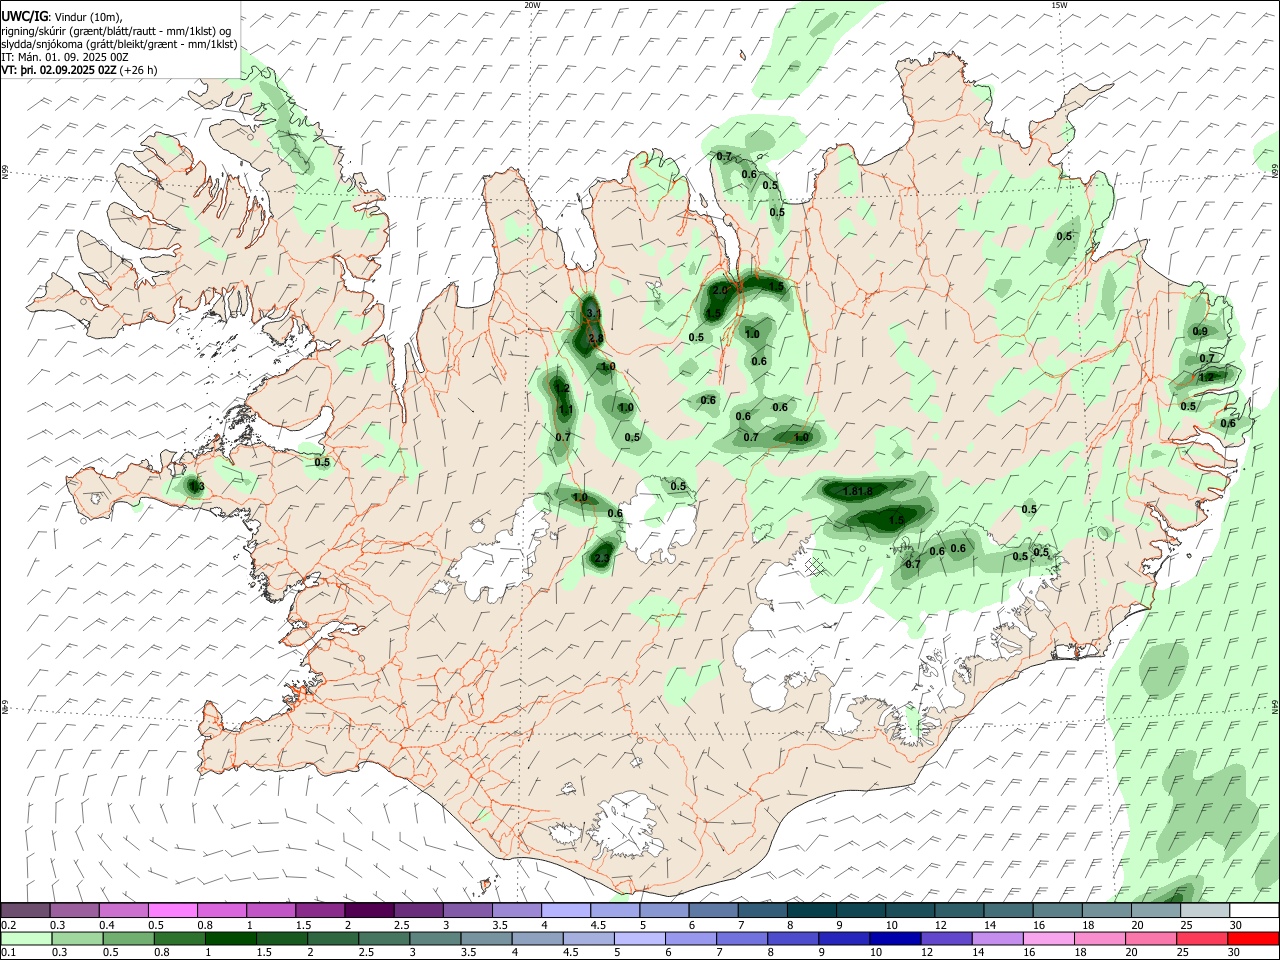The image size is (1280, 960).
Task: Click the '1.3' value on Snæfellsnes peninsula
Action: click(x=197, y=487)
